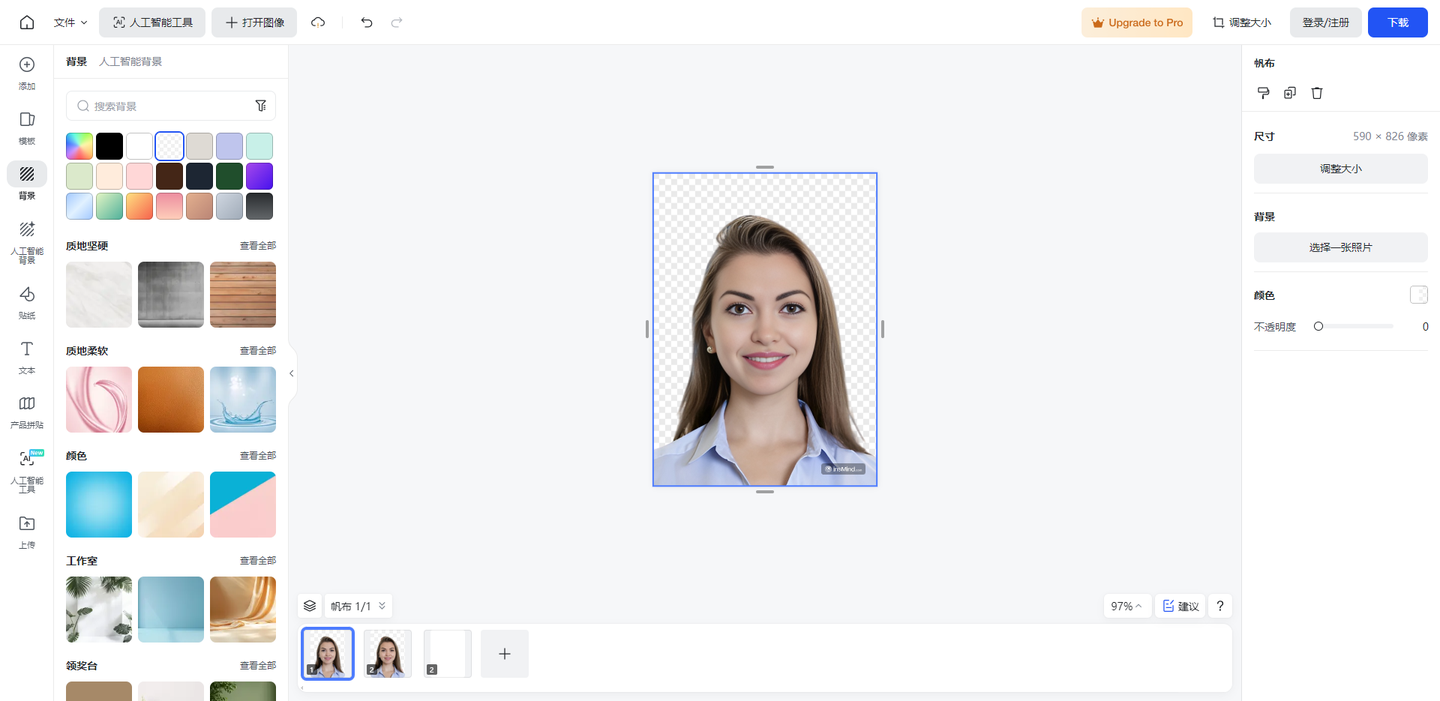Screen dimensions: 1440x701
Task: Select the dark brown color swatch
Action: [x=169, y=176]
